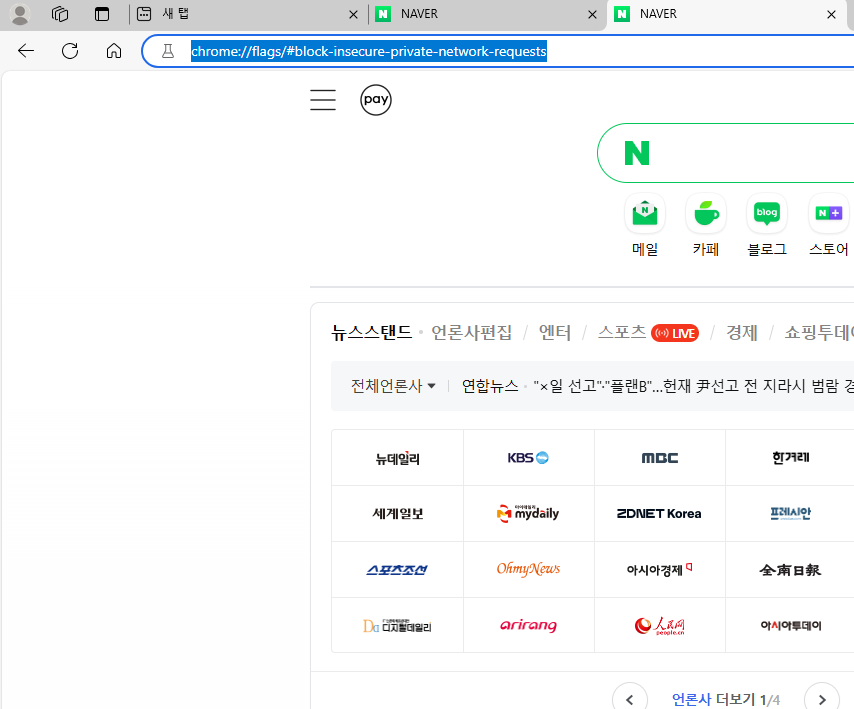
Task: Expand the 전체언론사 dropdown
Action: pos(393,386)
